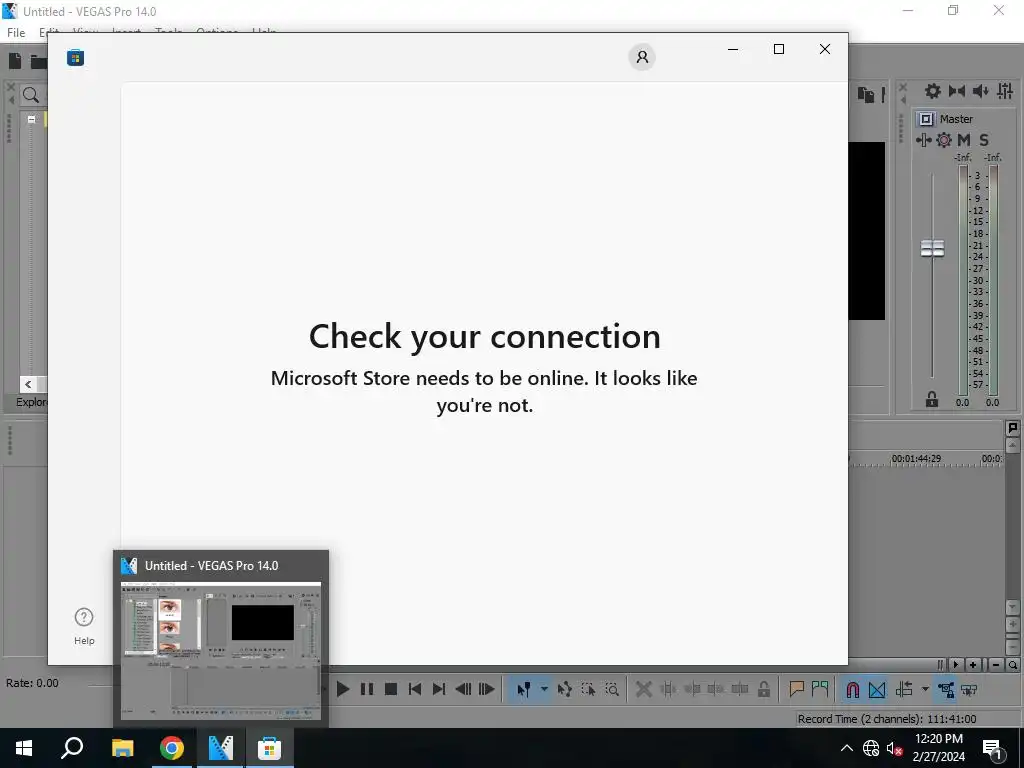Click the timeline horizontal zoom out minus
The image size is (1024, 768).
point(996,665)
